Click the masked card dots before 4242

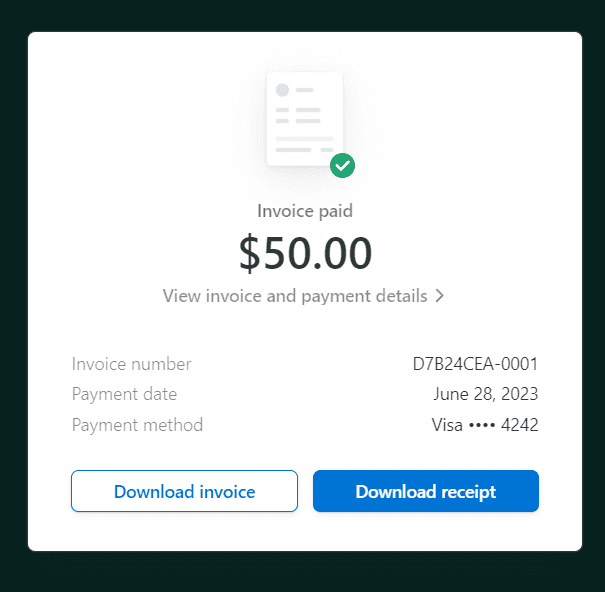pos(482,425)
